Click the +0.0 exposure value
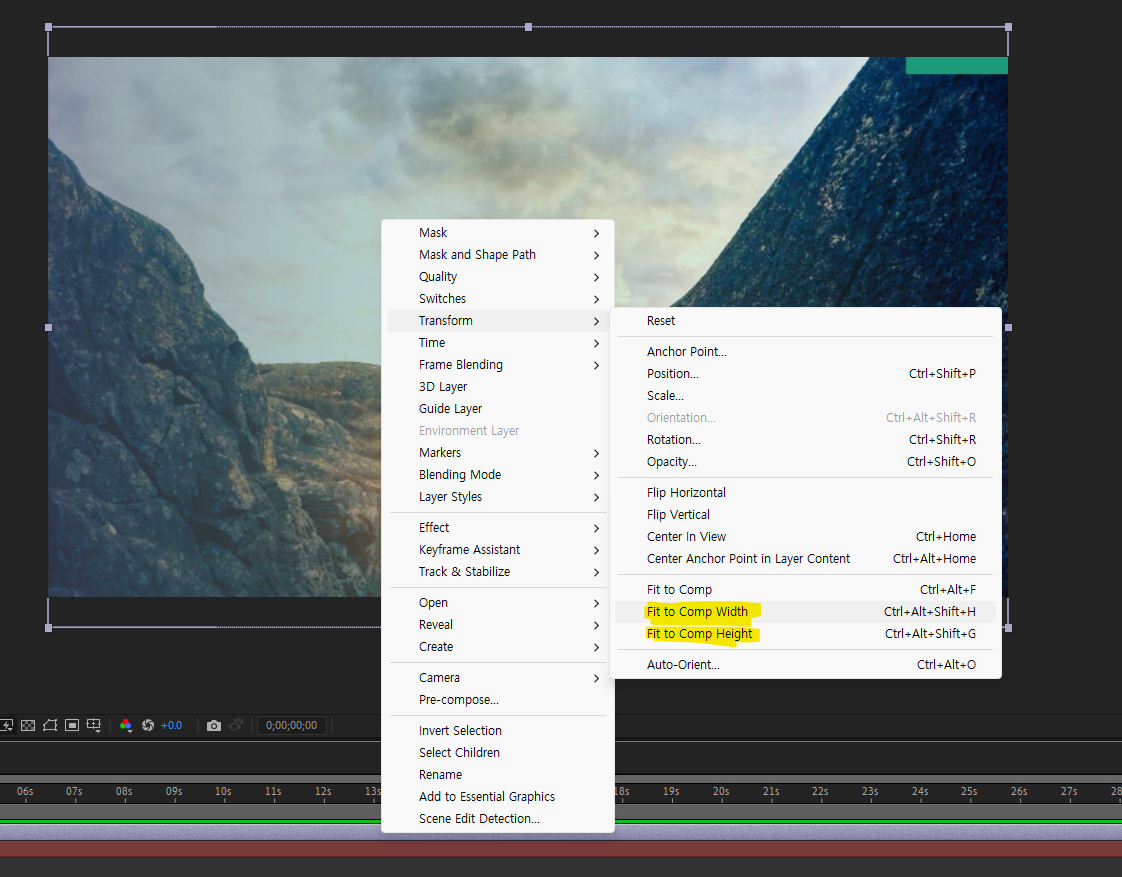Image resolution: width=1122 pixels, height=877 pixels. (171, 725)
